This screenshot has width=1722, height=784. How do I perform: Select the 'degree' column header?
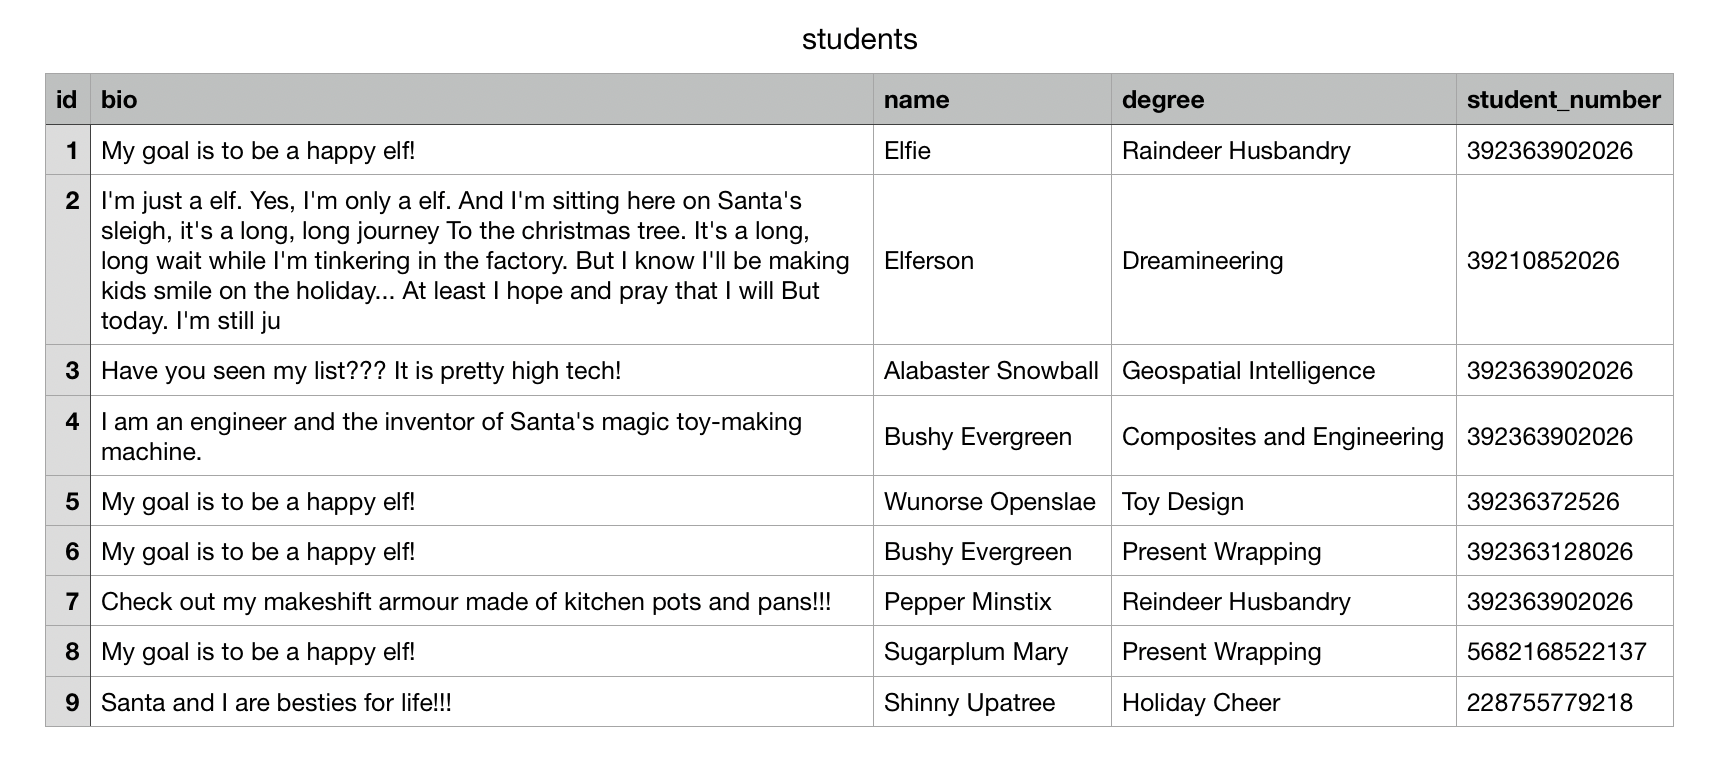click(x=1284, y=99)
